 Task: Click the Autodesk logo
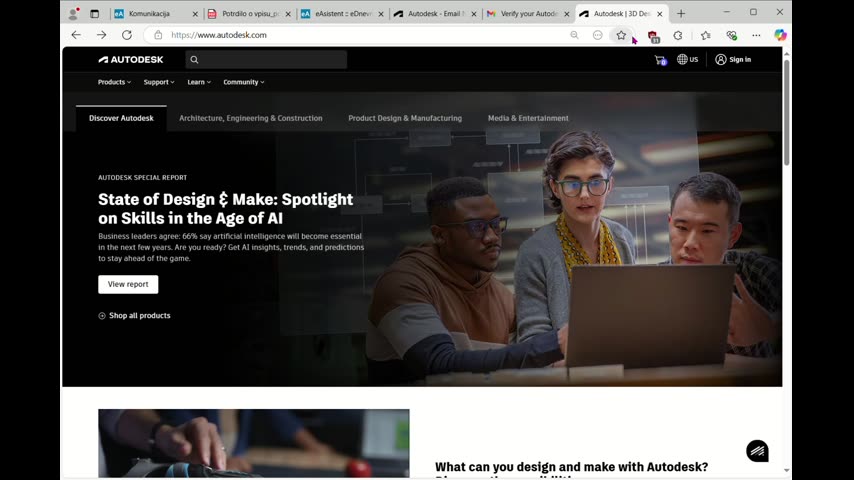coord(131,59)
